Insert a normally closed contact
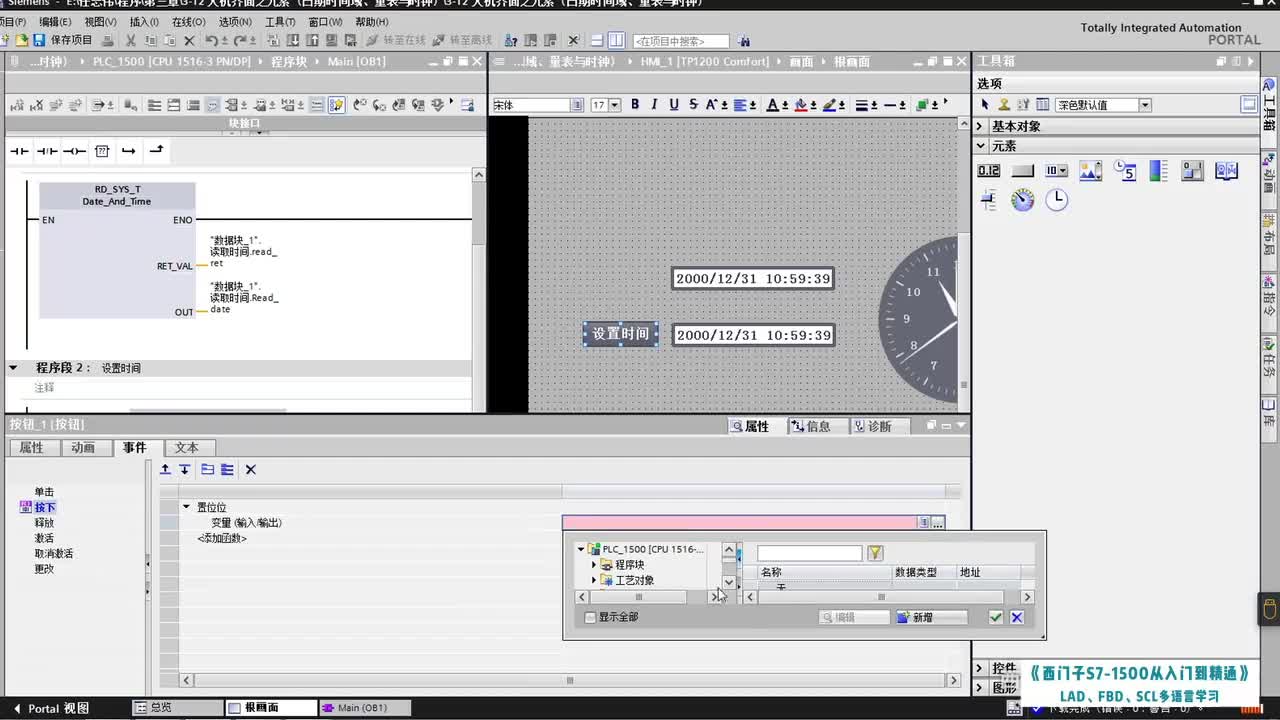 click(47, 151)
